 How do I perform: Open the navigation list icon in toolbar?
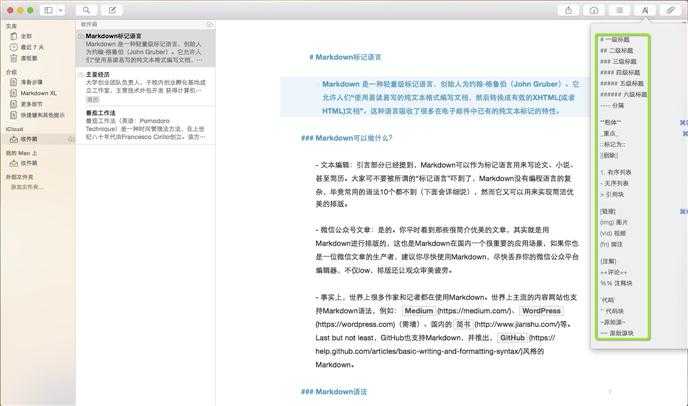click(x=619, y=10)
